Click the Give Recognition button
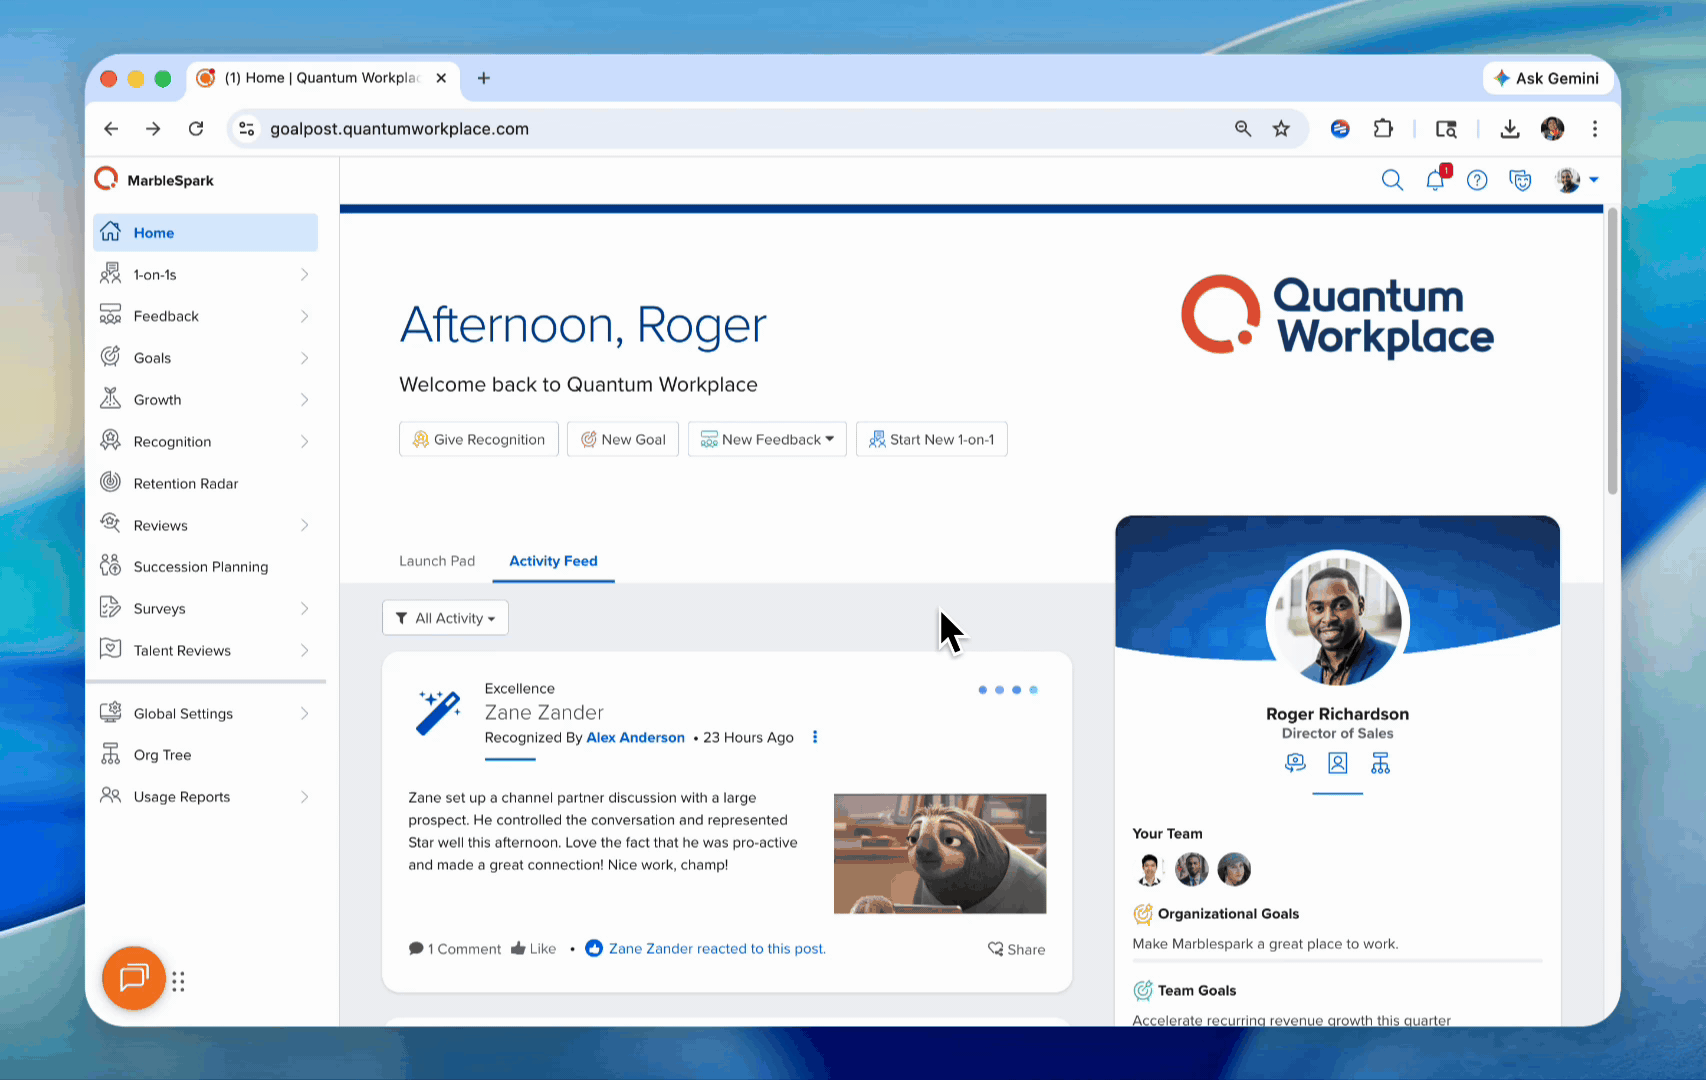 click(x=478, y=439)
